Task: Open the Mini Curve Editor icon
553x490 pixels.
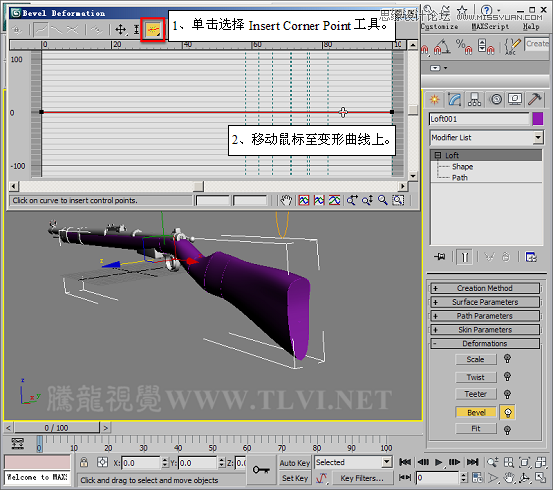Action: pyautogui.click(x=18, y=443)
